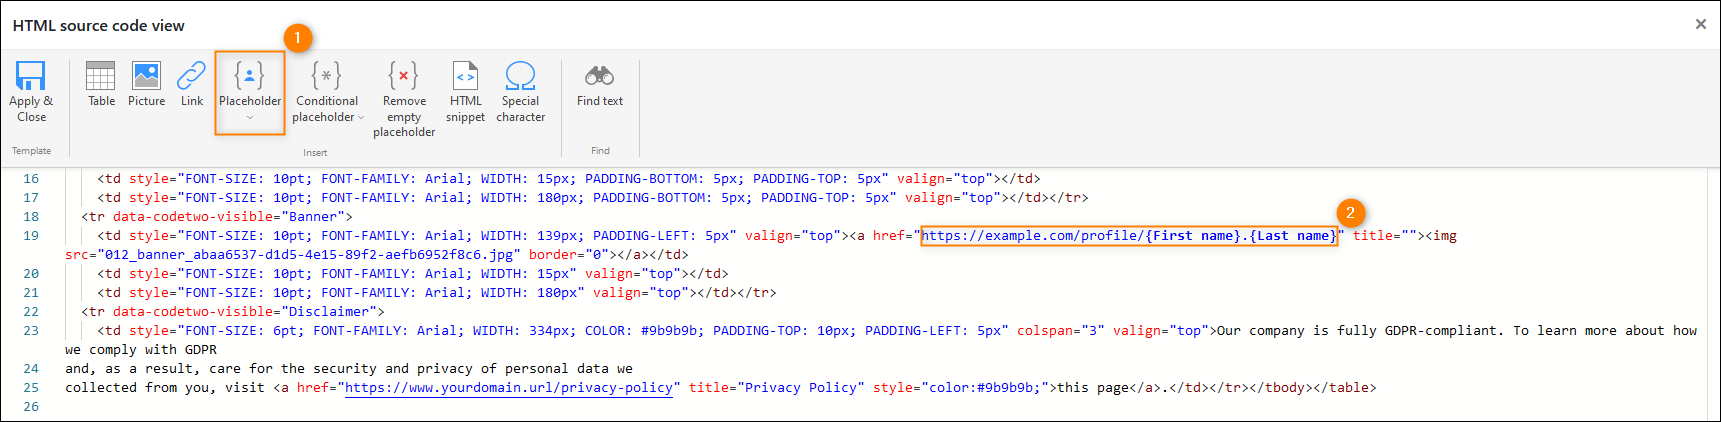Click the Find text binoculars icon
1721x422 pixels.
[x=599, y=76]
